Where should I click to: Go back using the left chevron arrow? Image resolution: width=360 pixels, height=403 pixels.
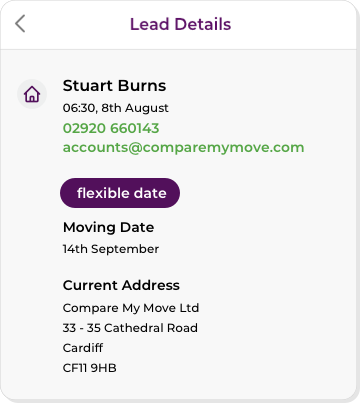(x=20, y=24)
